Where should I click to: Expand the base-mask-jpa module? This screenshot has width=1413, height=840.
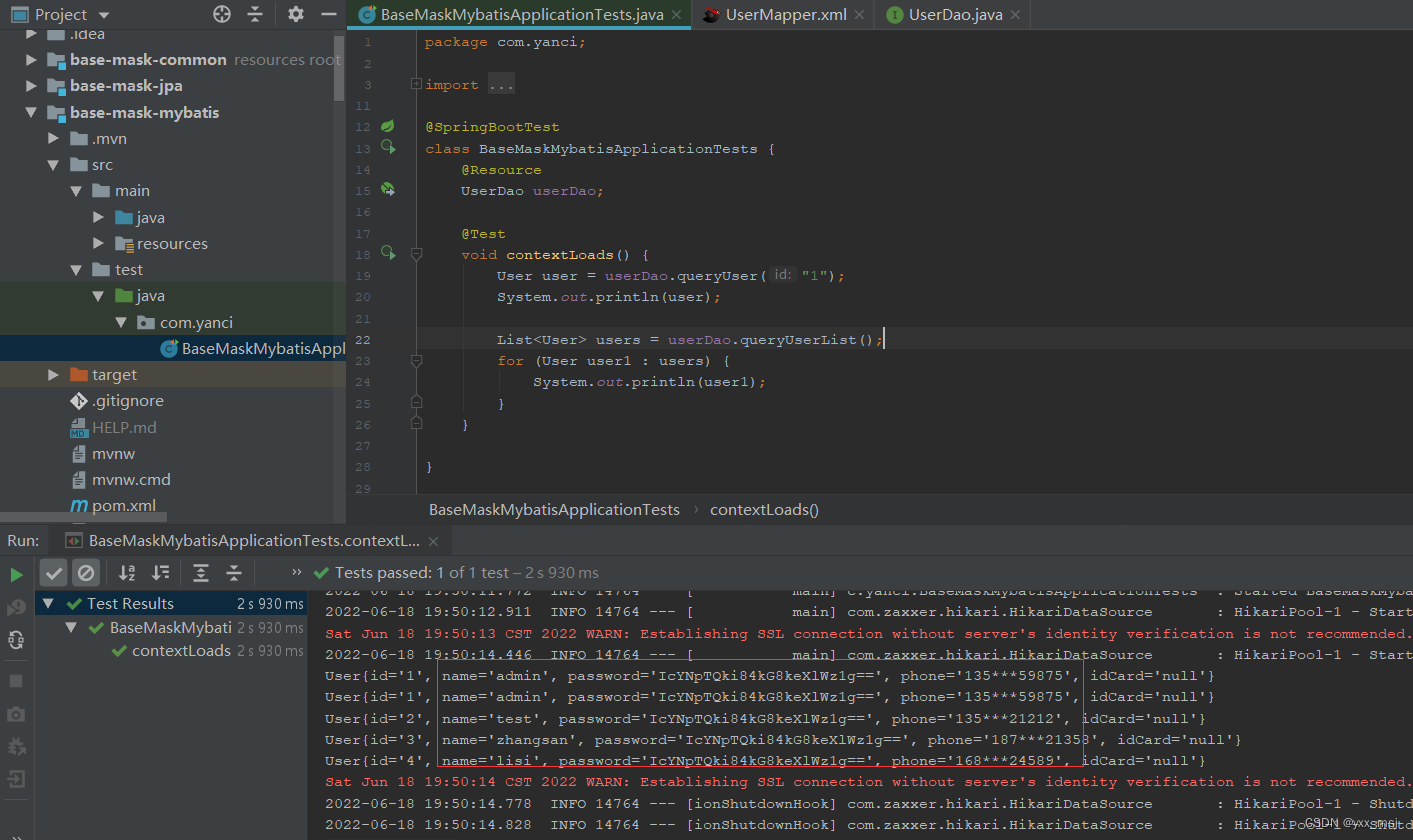tap(32, 86)
